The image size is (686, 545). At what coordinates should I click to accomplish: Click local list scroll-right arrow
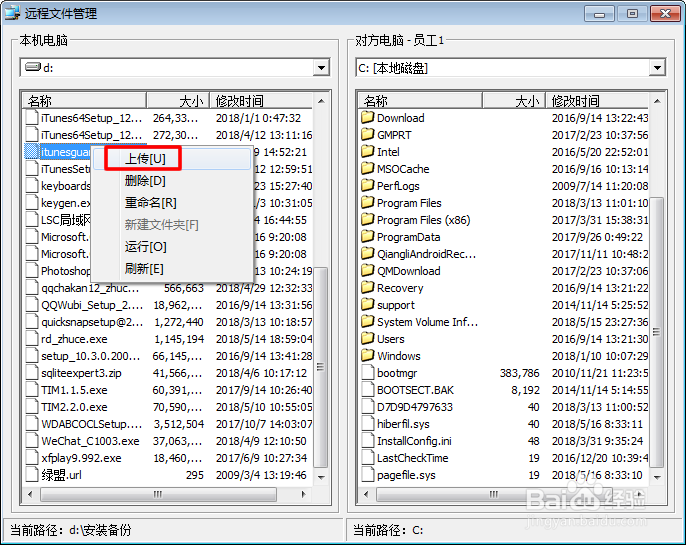tap(304, 494)
